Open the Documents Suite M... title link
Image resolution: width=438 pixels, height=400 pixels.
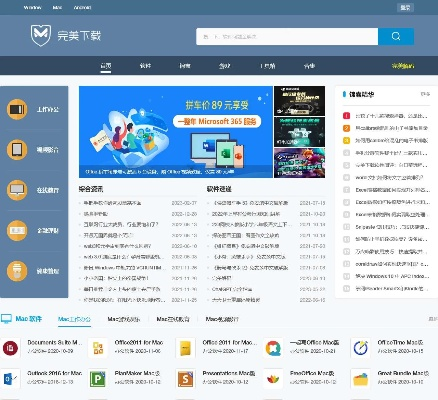55,342
